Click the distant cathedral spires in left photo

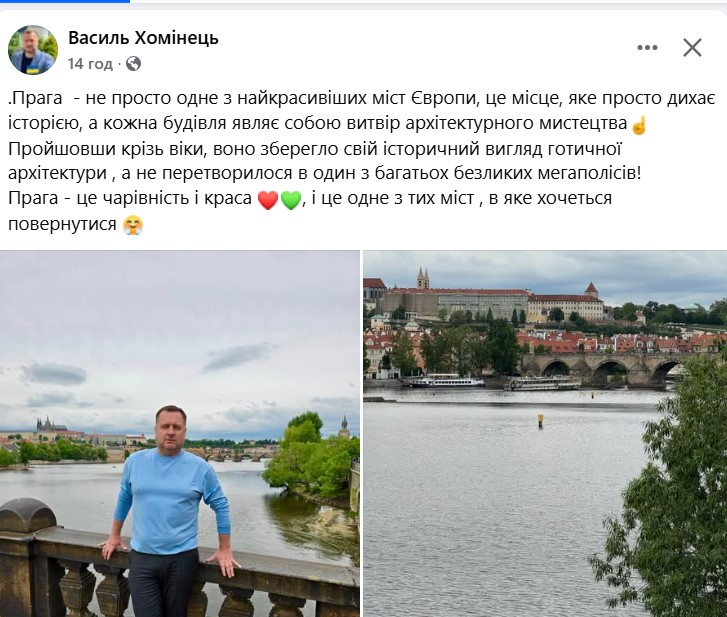click(47, 424)
